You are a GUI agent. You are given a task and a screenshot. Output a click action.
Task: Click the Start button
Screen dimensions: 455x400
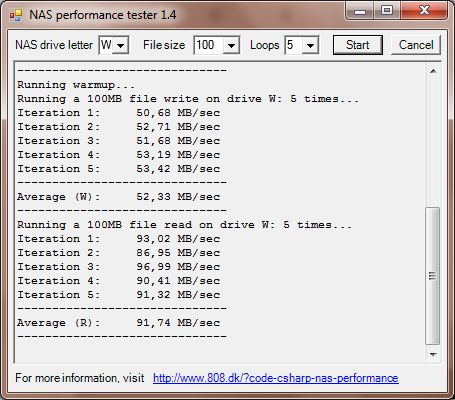[358, 45]
